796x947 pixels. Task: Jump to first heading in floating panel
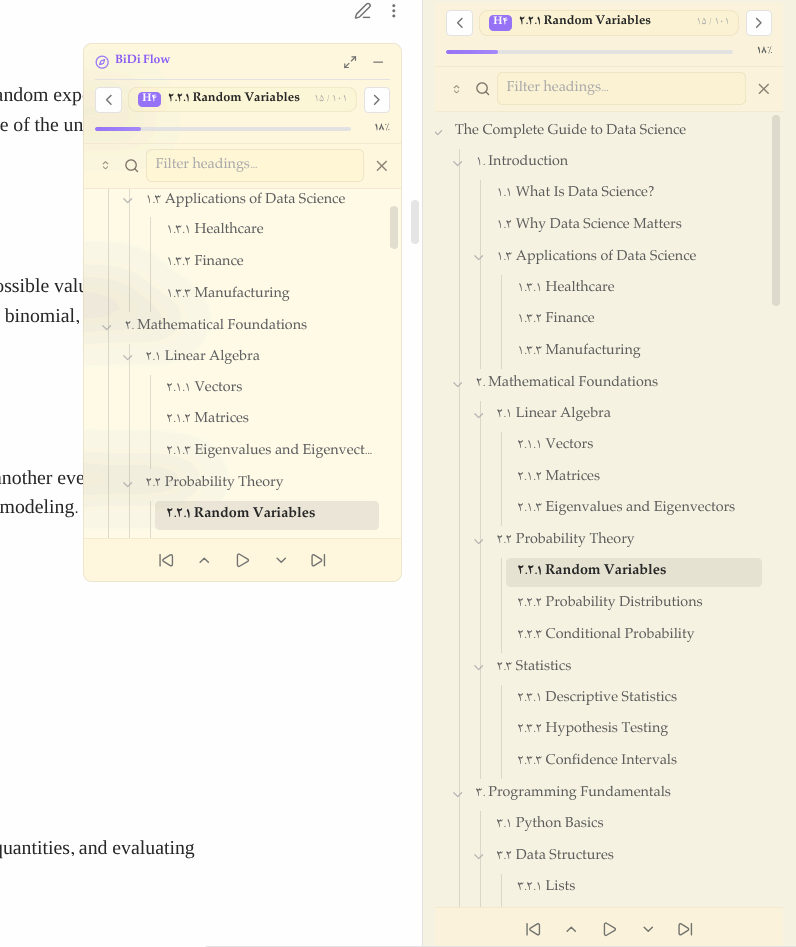point(166,560)
